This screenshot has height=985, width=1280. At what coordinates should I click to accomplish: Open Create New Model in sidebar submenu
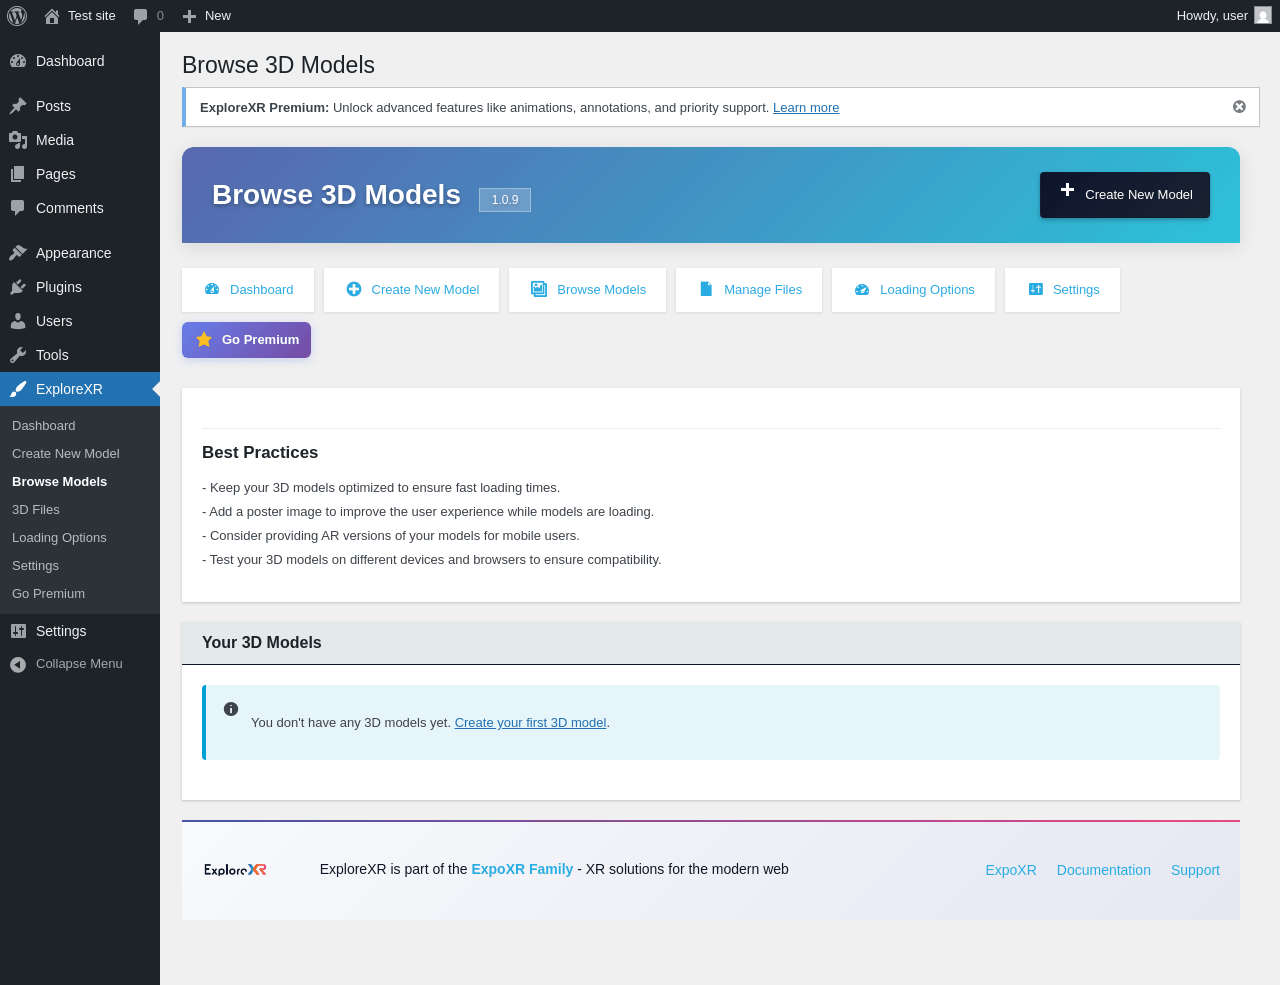[x=80, y=454]
